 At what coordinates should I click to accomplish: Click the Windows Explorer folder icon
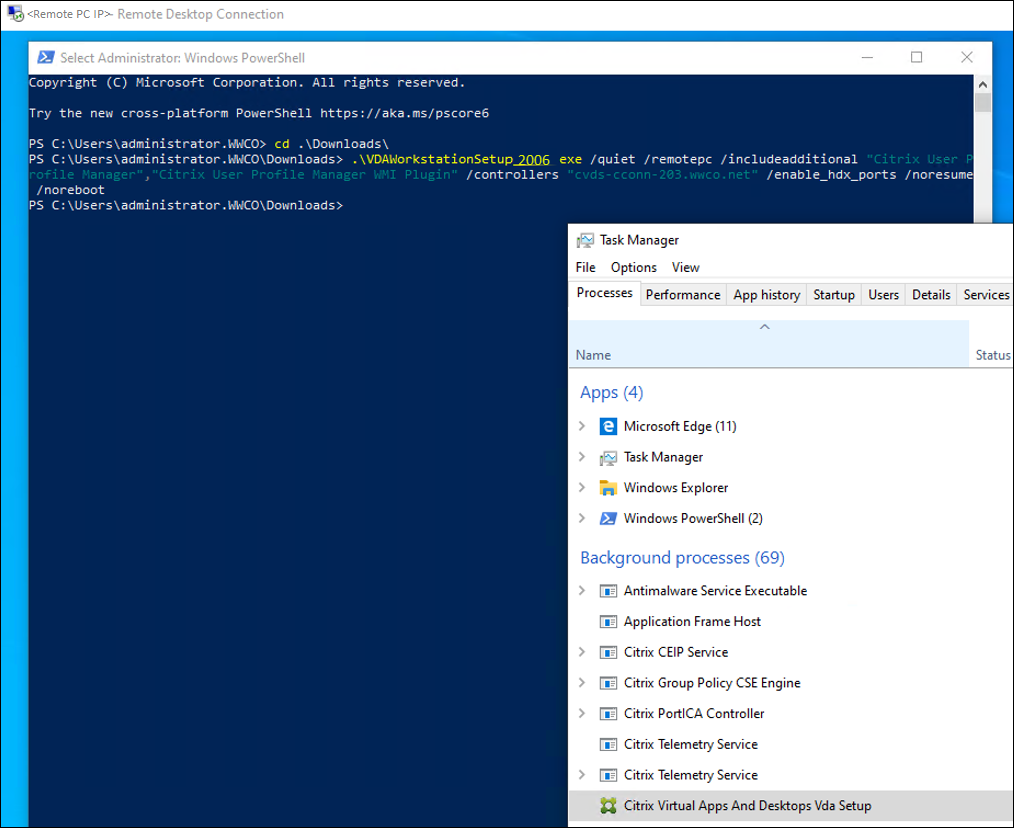[x=607, y=488]
